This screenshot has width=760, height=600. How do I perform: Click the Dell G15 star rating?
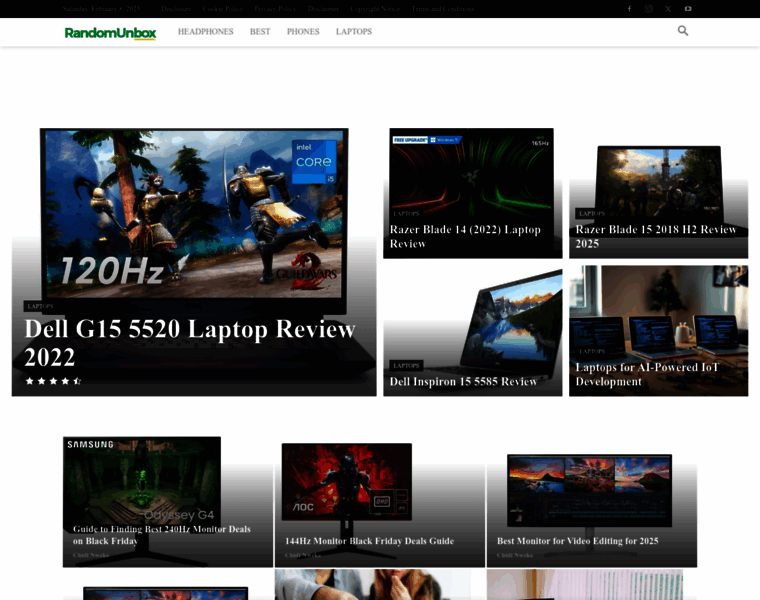pyautogui.click(x=53, y=381)
